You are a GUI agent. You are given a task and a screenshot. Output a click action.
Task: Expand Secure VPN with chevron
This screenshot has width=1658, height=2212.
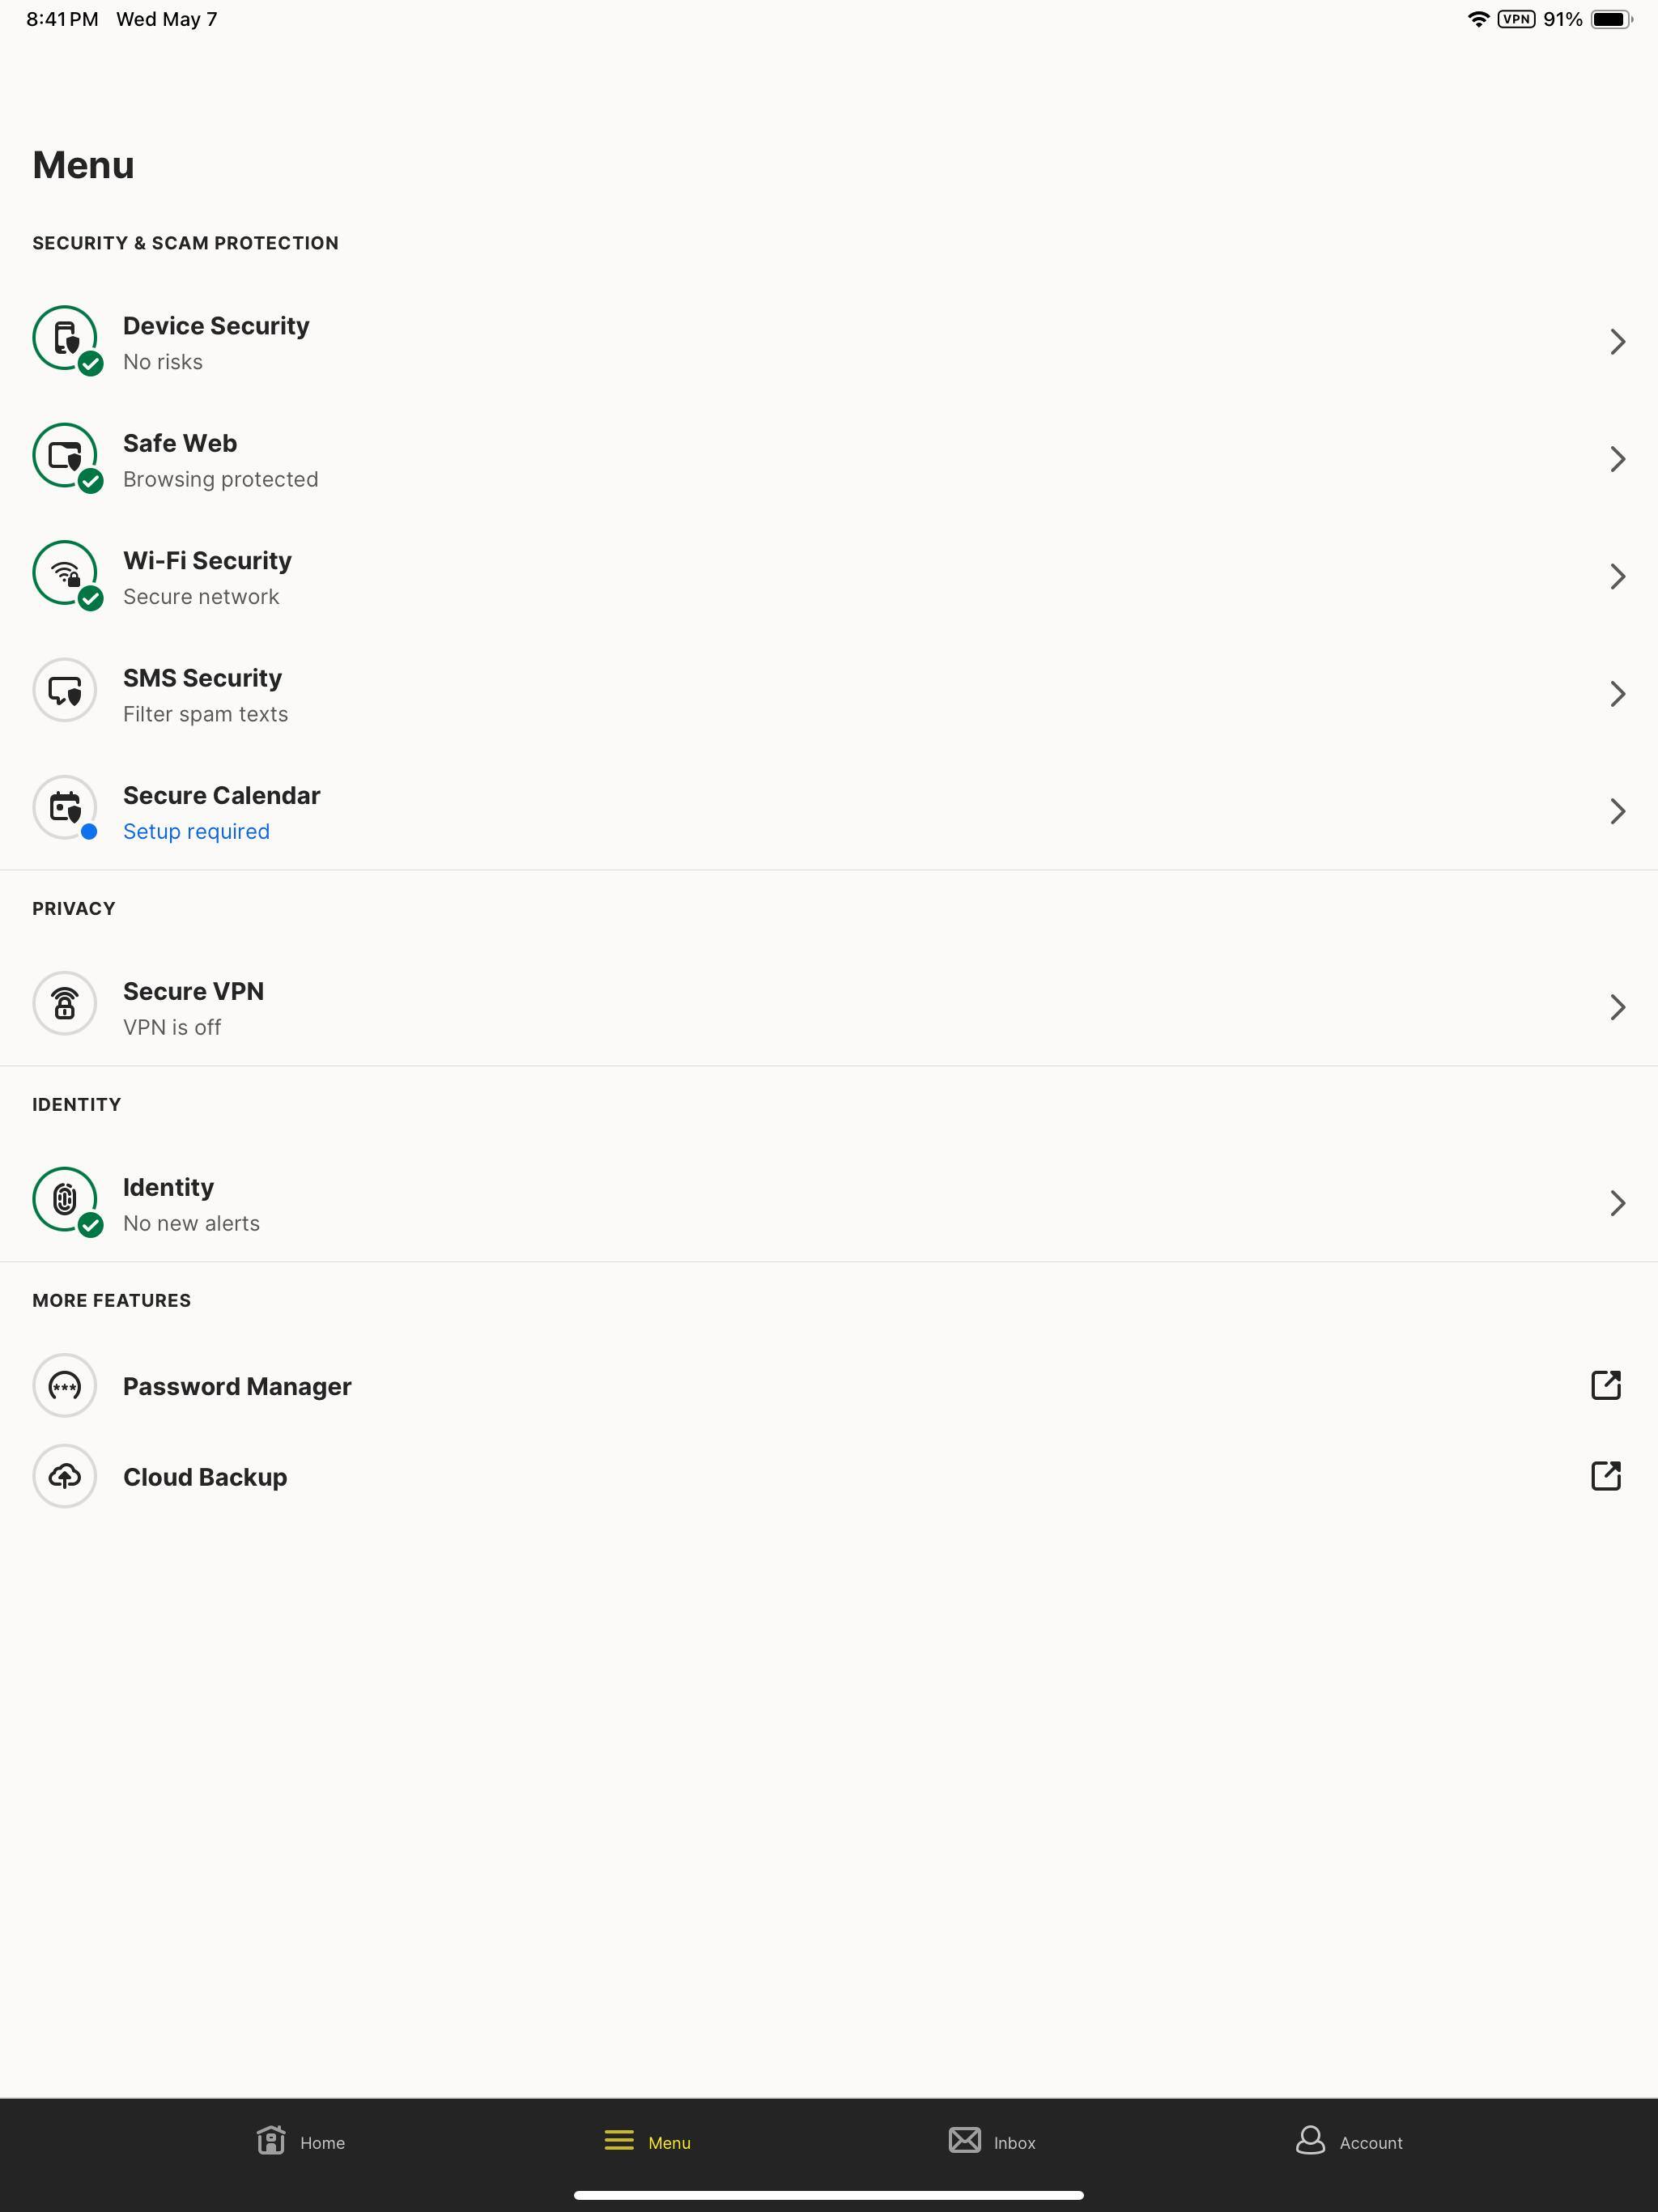tap(1617, 1007)
